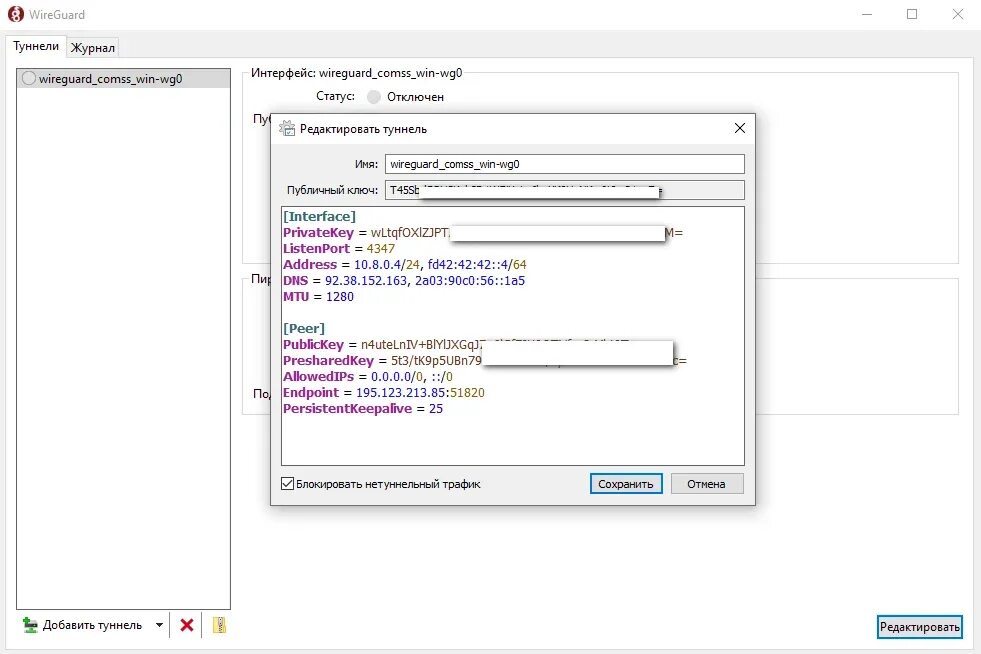The image size is (981, 654).
Task: Click the add tunnel icon beside Добавить туннель
Action: (x=29, y=625)
